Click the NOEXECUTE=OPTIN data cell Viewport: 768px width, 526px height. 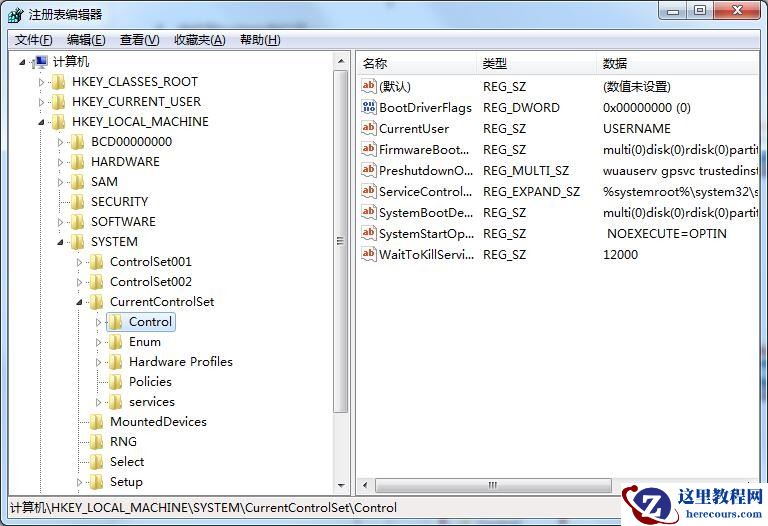click(667, 234)
